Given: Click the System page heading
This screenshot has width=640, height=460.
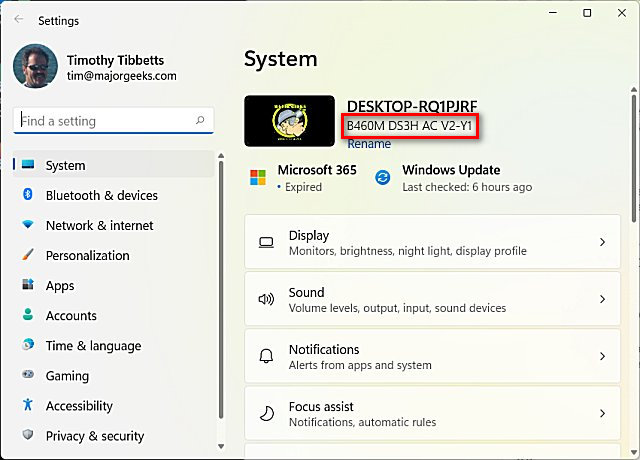Looking at the screenshot, I should (281, 59).
